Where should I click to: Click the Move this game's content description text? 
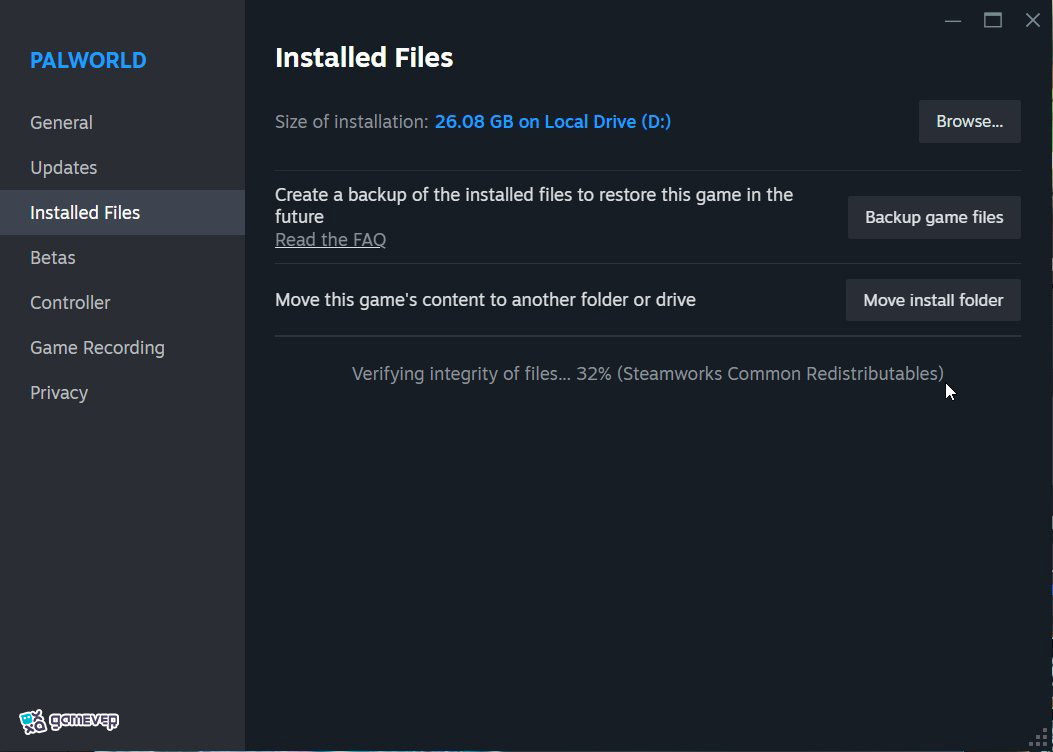pos(485,299)
